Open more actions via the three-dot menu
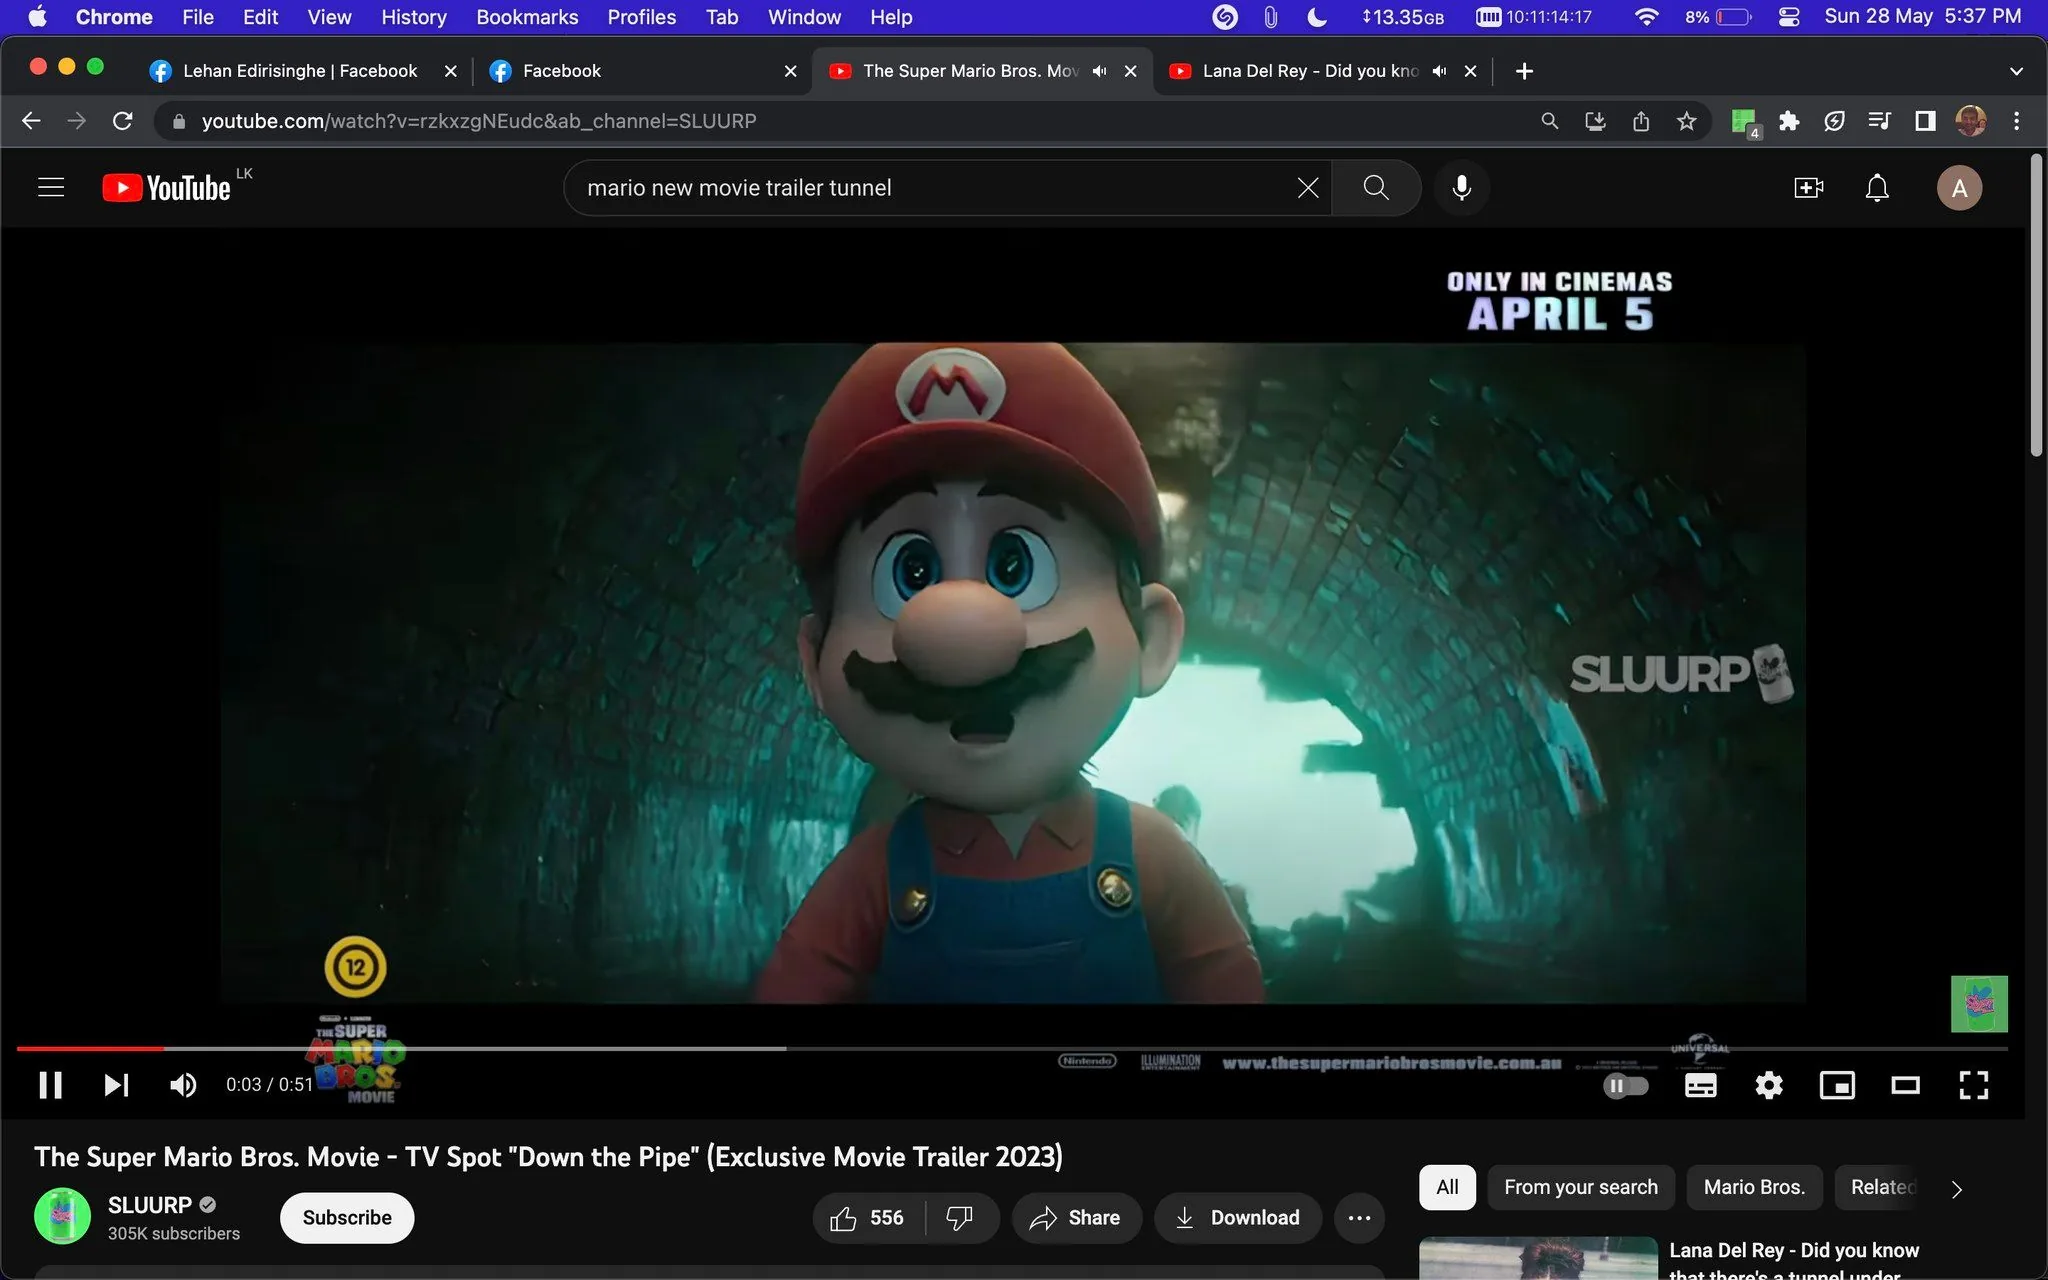 [x=1359, y=1218]
